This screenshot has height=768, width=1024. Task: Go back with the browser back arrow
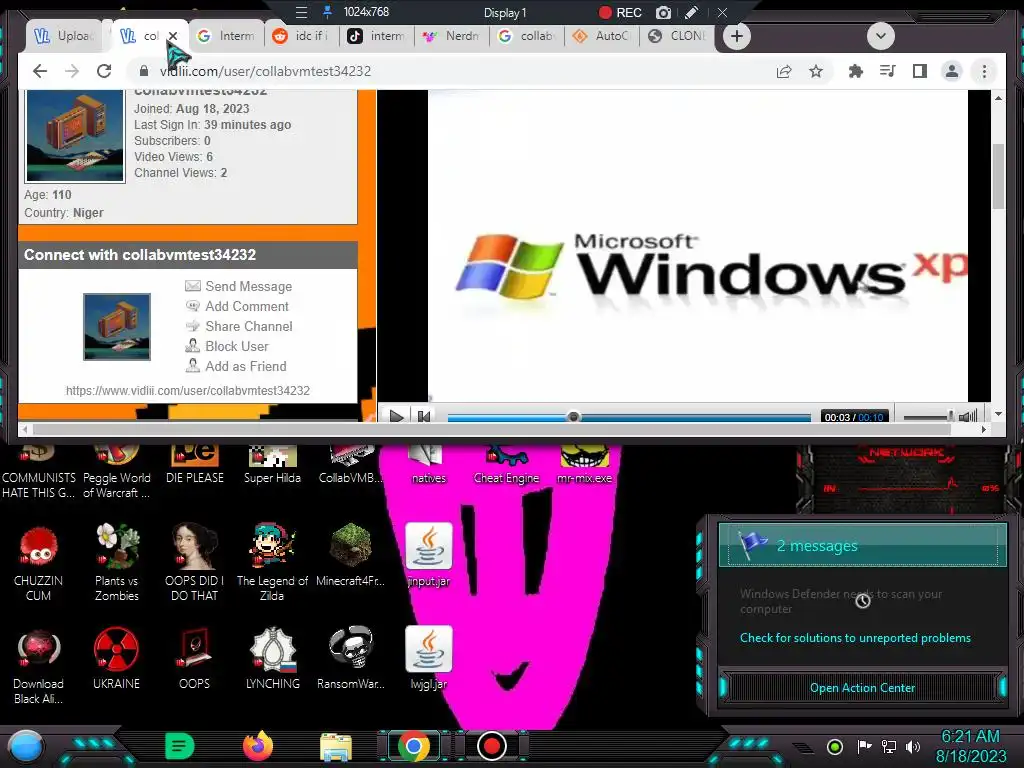coord(40,71)
